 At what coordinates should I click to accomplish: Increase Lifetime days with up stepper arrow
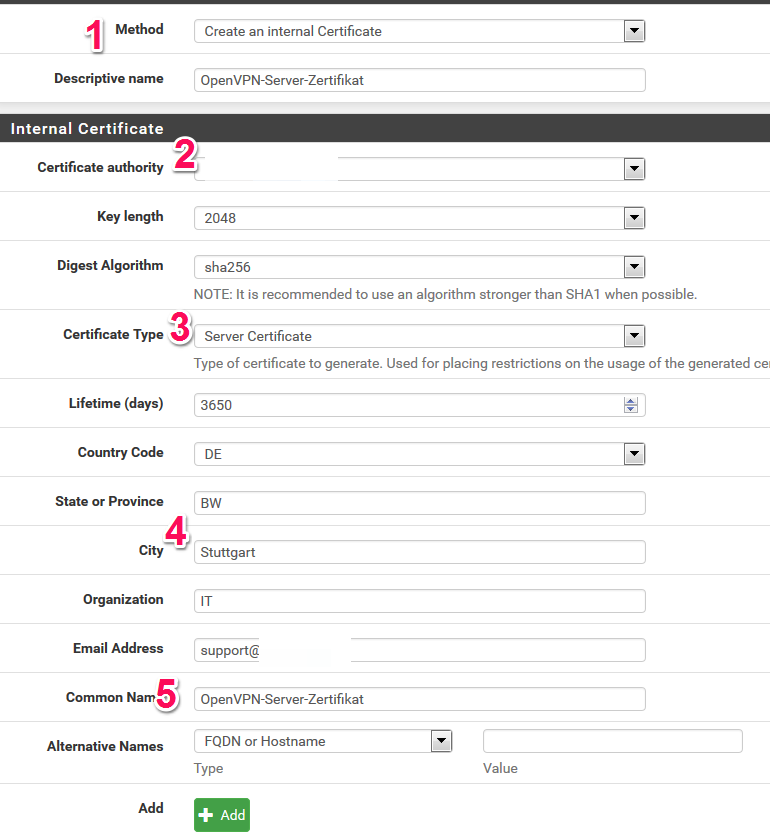631,401
